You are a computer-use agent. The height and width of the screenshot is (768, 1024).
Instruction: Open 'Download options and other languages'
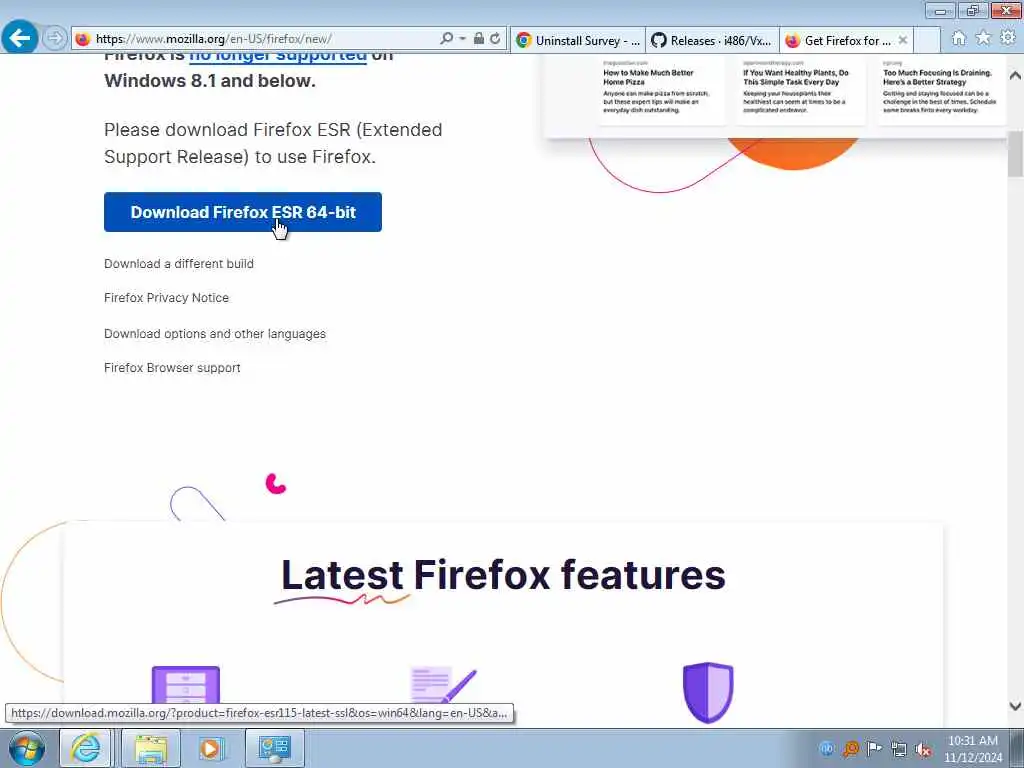215,334
